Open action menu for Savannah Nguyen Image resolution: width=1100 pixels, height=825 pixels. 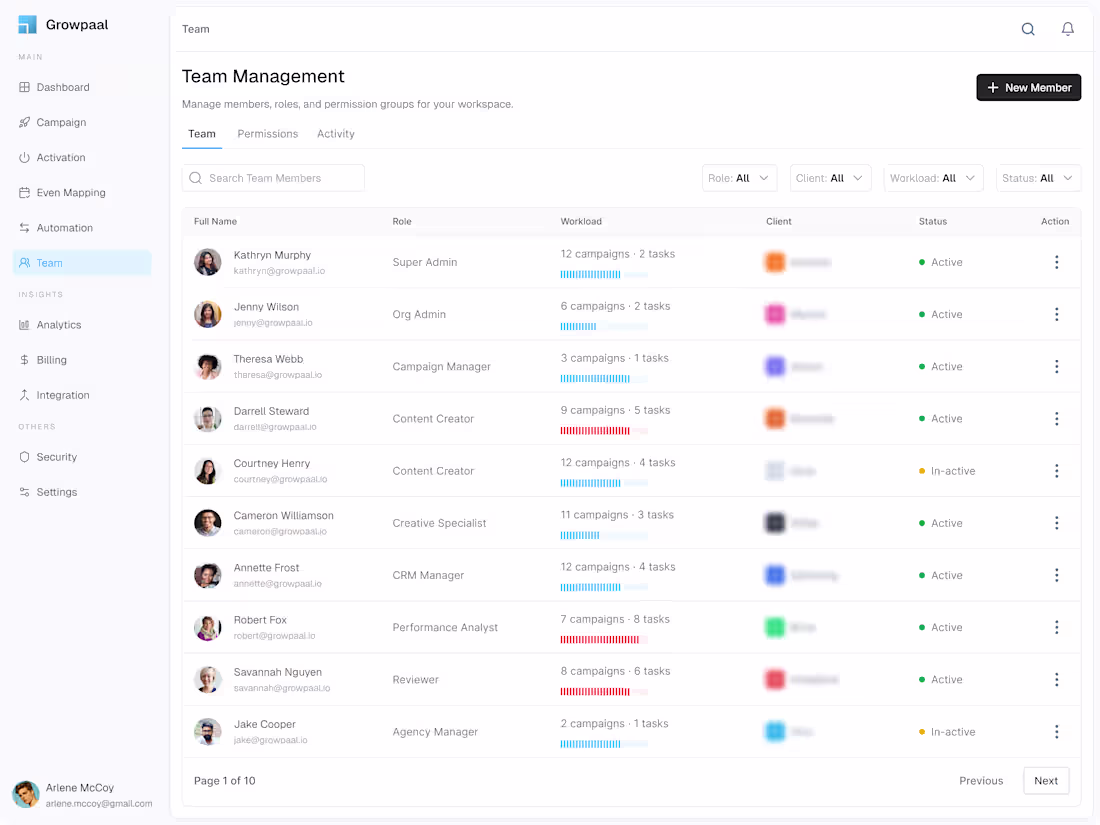point(1057,679)
